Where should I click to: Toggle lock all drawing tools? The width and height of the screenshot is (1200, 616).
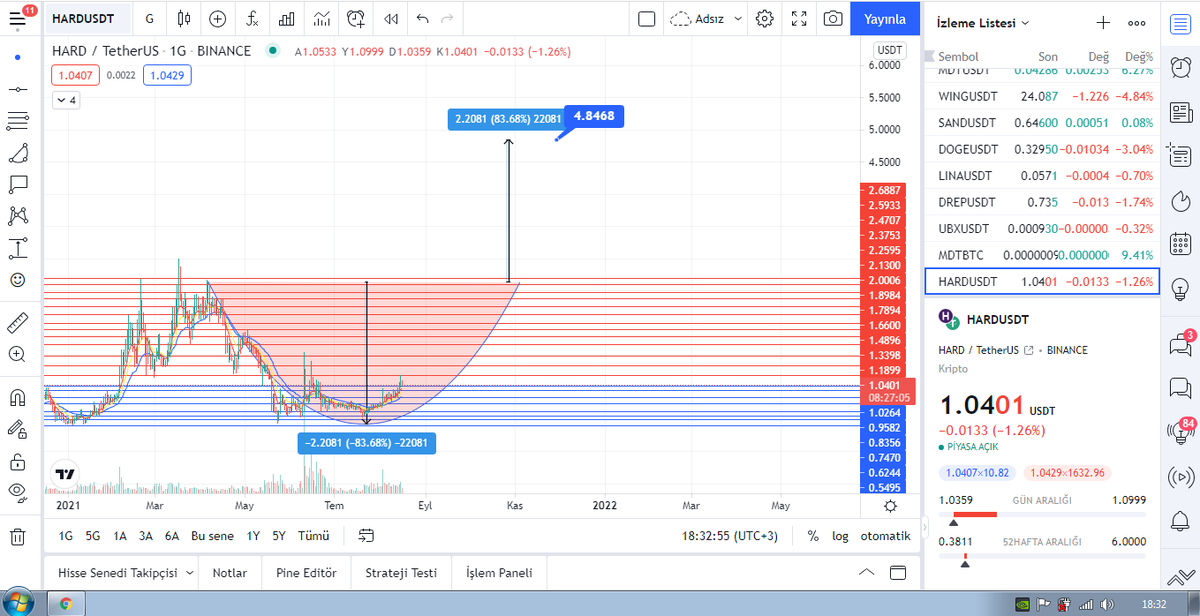(17, 461)
